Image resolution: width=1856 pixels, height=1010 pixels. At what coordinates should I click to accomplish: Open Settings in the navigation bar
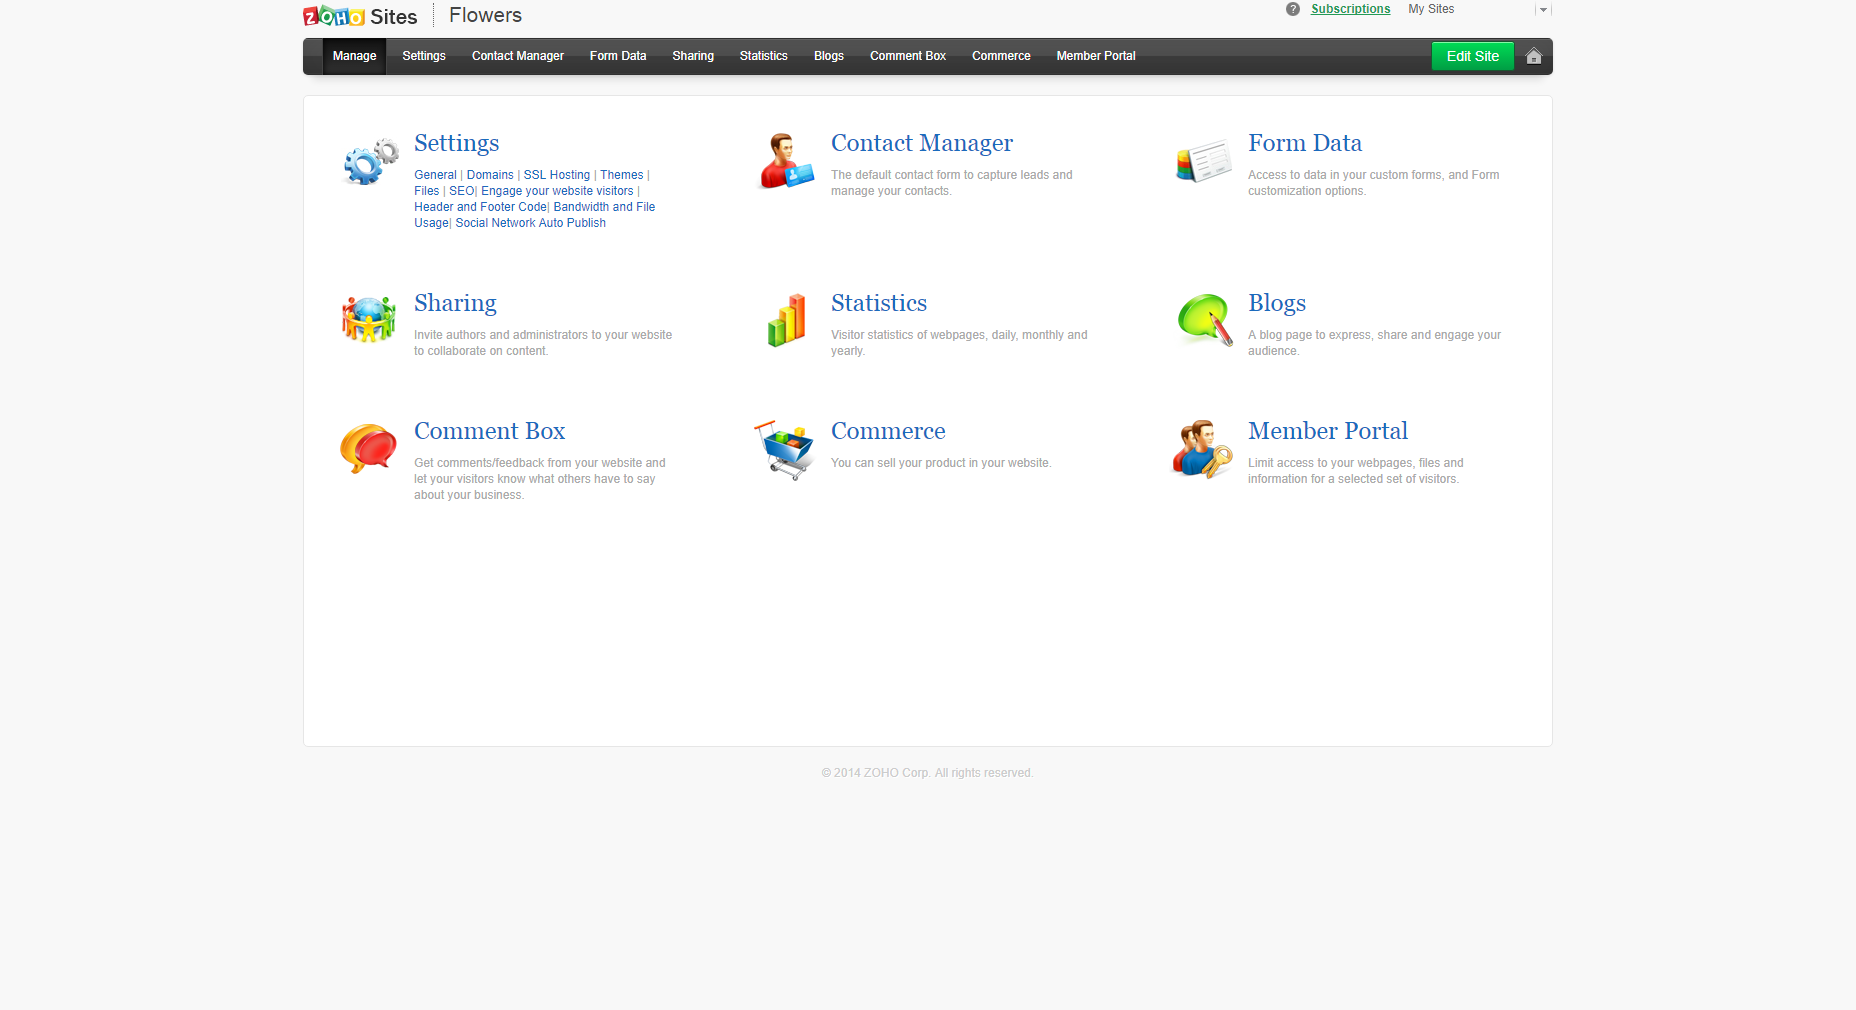[424, 56]
